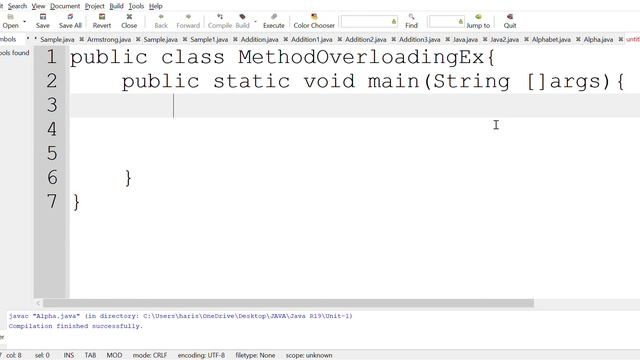640x360 pixels.
Task: Click the javac "Alpha.java" compiler message
Action: coord(180,316)
